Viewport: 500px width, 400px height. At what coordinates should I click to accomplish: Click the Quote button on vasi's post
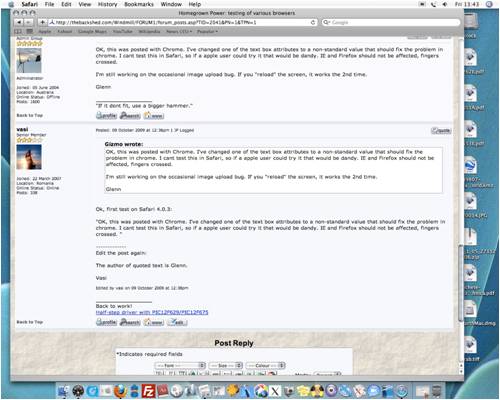[x=441, y=131]
